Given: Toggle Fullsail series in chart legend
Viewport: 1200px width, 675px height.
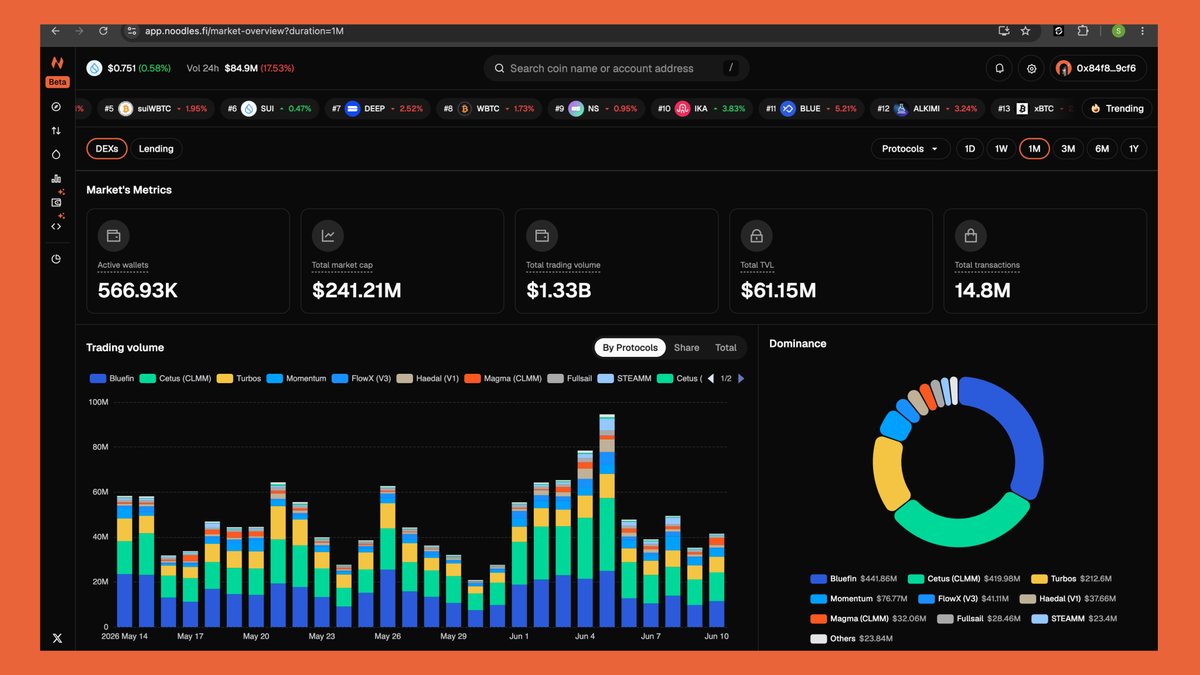Looking at the screenshot, I should click(x=570, y=379).
